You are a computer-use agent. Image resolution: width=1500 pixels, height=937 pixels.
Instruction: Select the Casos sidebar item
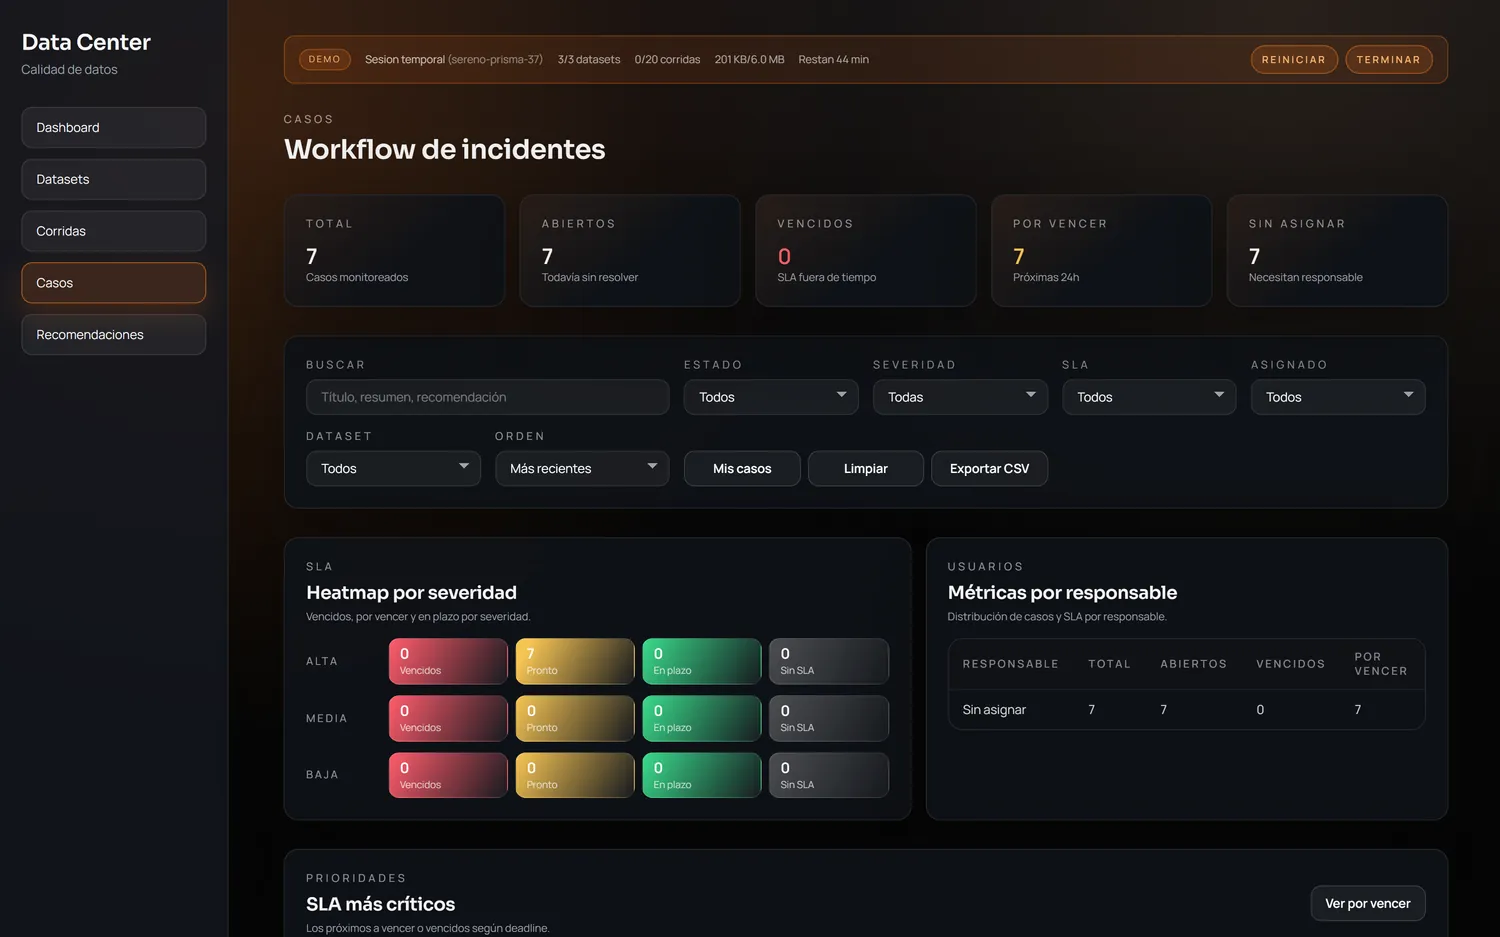pyautogui.click(x=113, y=283)
